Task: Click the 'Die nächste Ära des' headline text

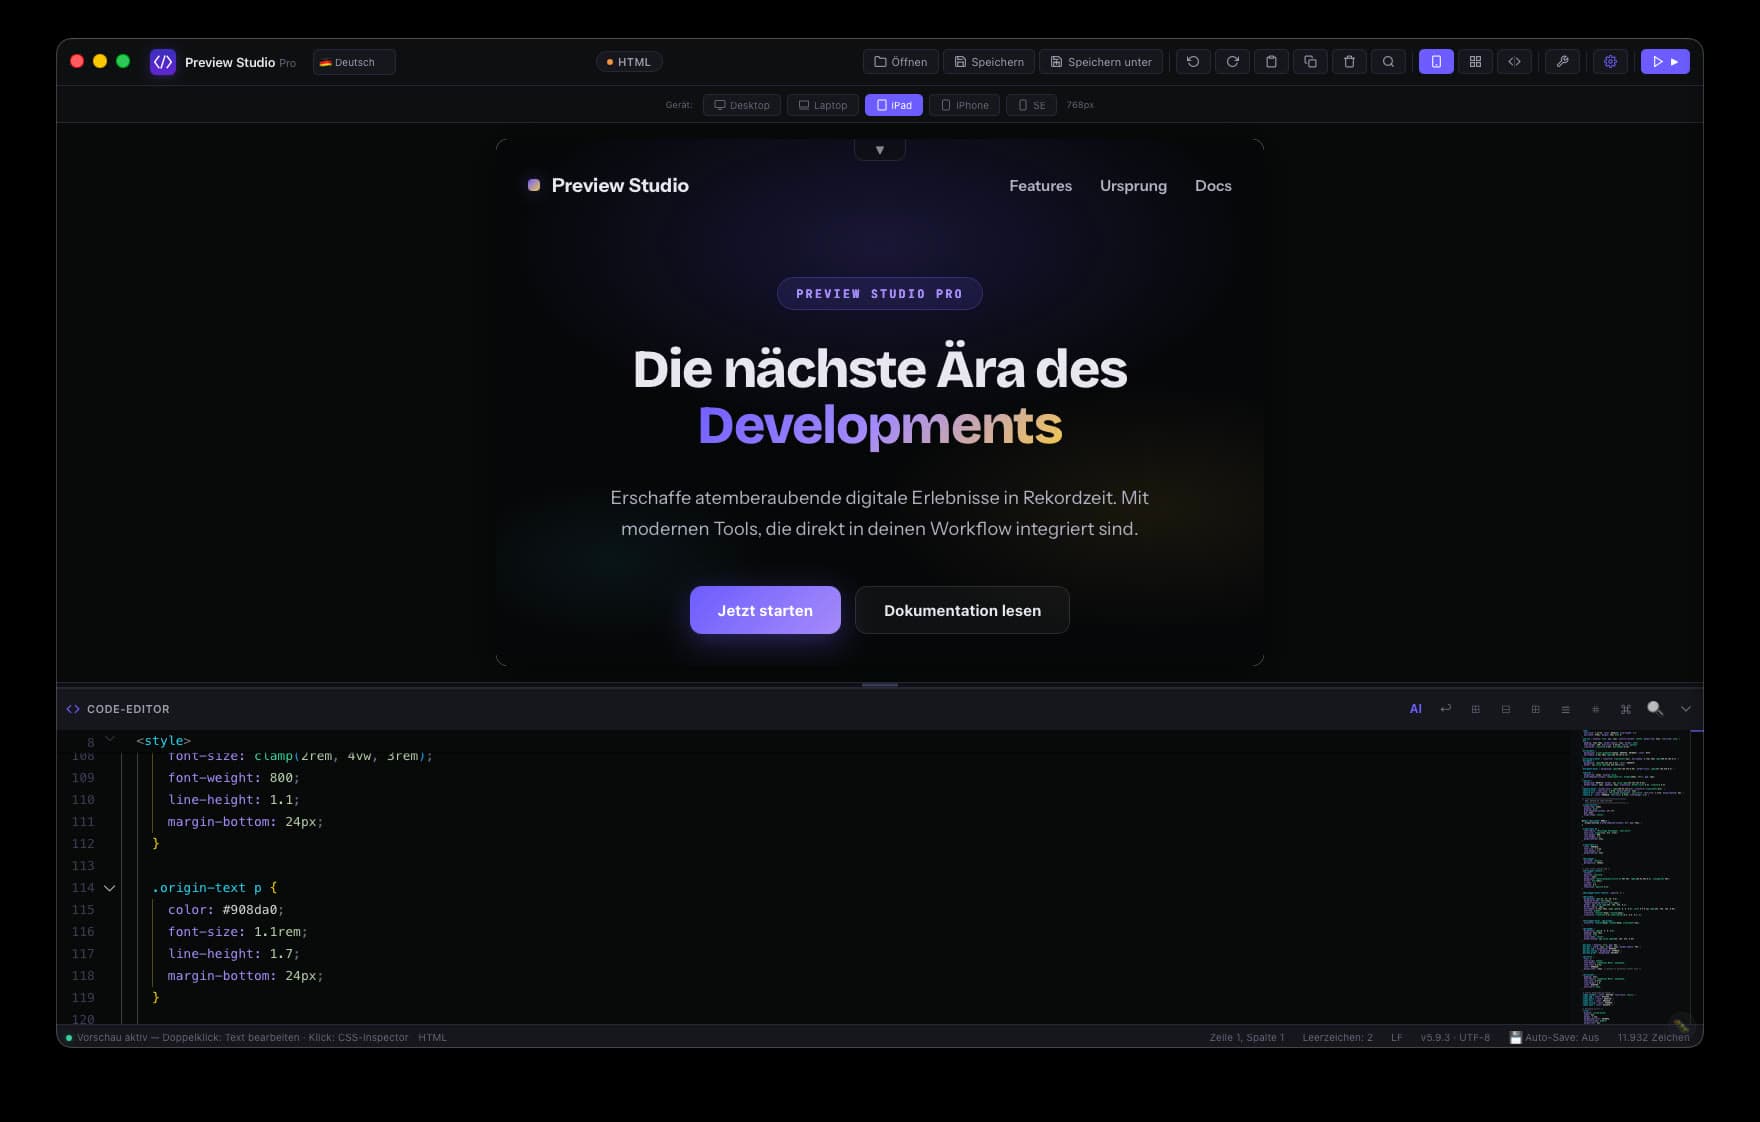Action: coord(880,368)
